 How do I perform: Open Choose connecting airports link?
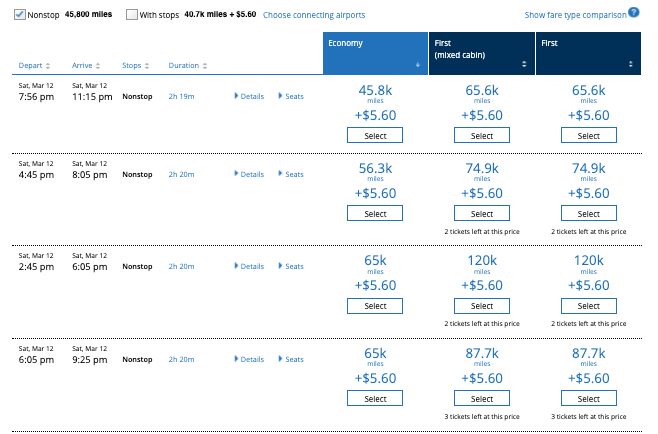314,16
